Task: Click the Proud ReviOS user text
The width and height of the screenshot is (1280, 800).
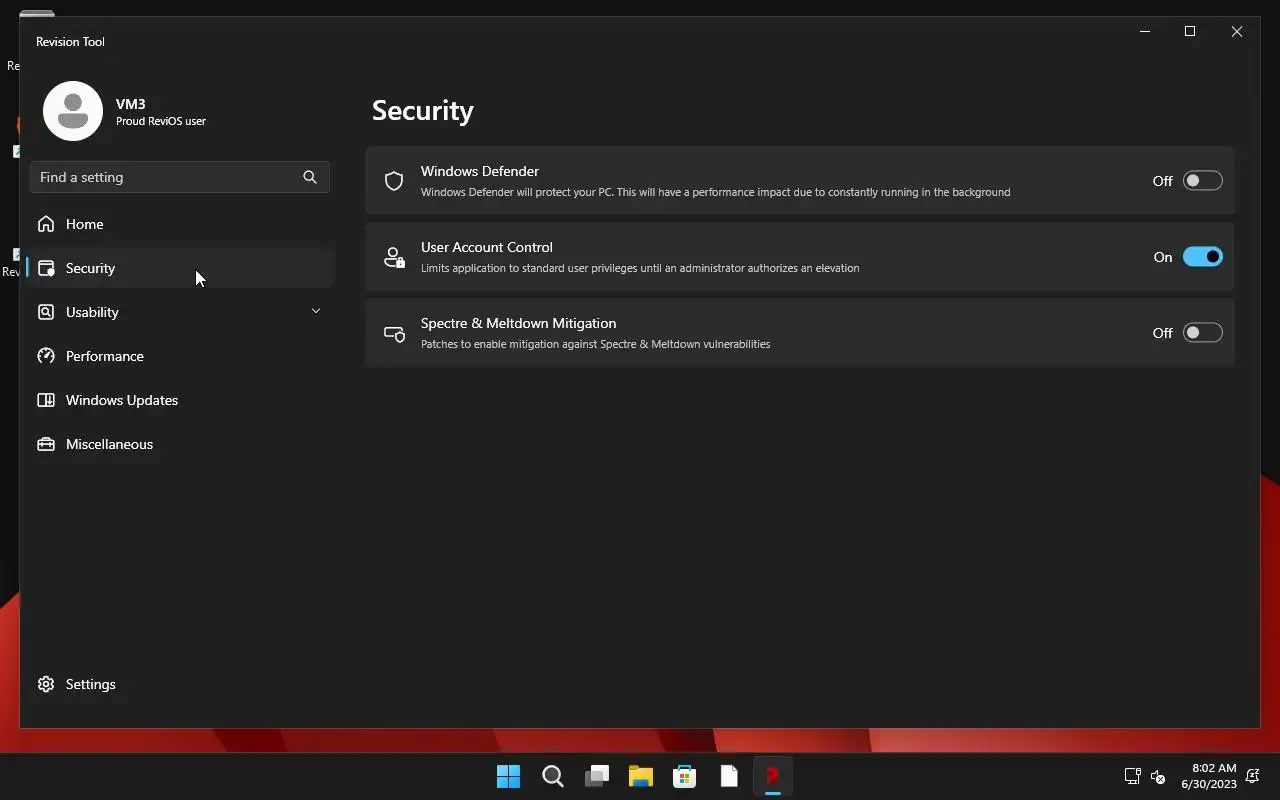Action: click(161, 121)
